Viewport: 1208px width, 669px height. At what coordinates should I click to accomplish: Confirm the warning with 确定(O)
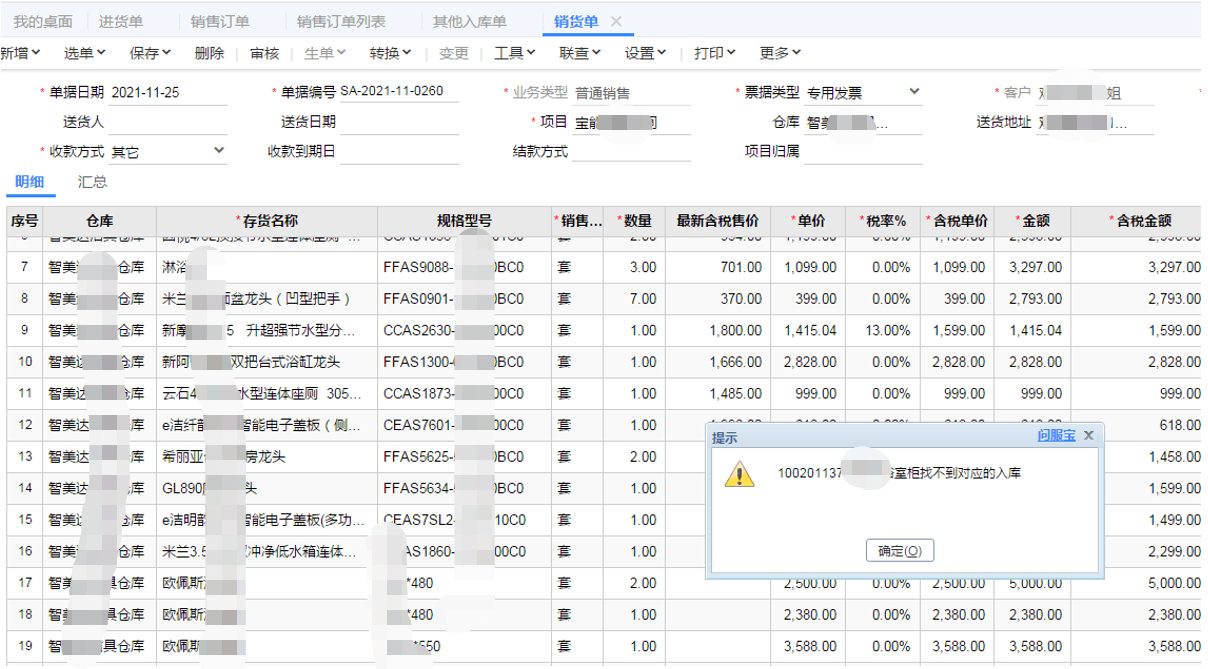coord(900,551)
